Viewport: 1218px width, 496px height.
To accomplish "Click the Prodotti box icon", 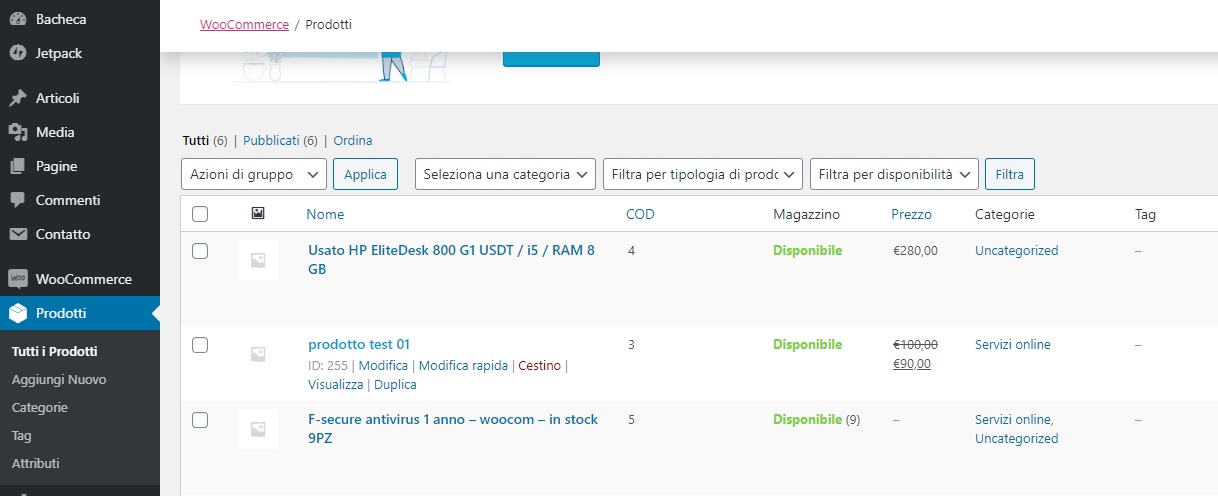I will coord(17,313).
